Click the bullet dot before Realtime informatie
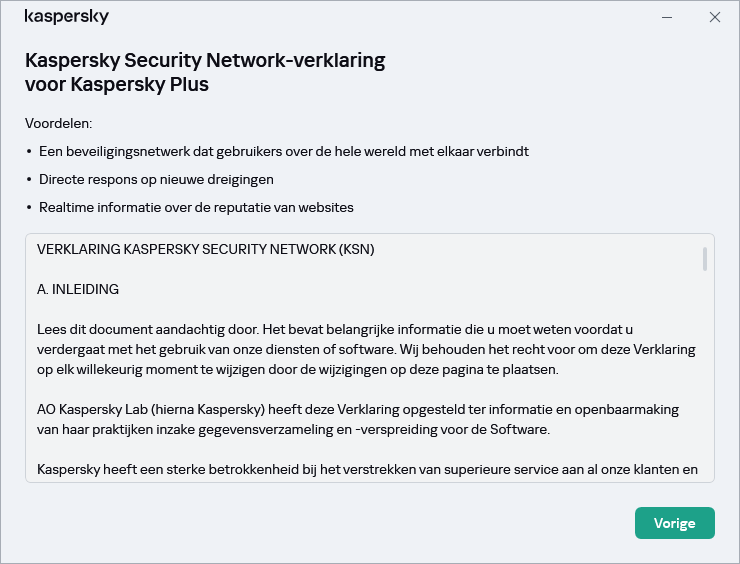 click(x=29, y=208)
